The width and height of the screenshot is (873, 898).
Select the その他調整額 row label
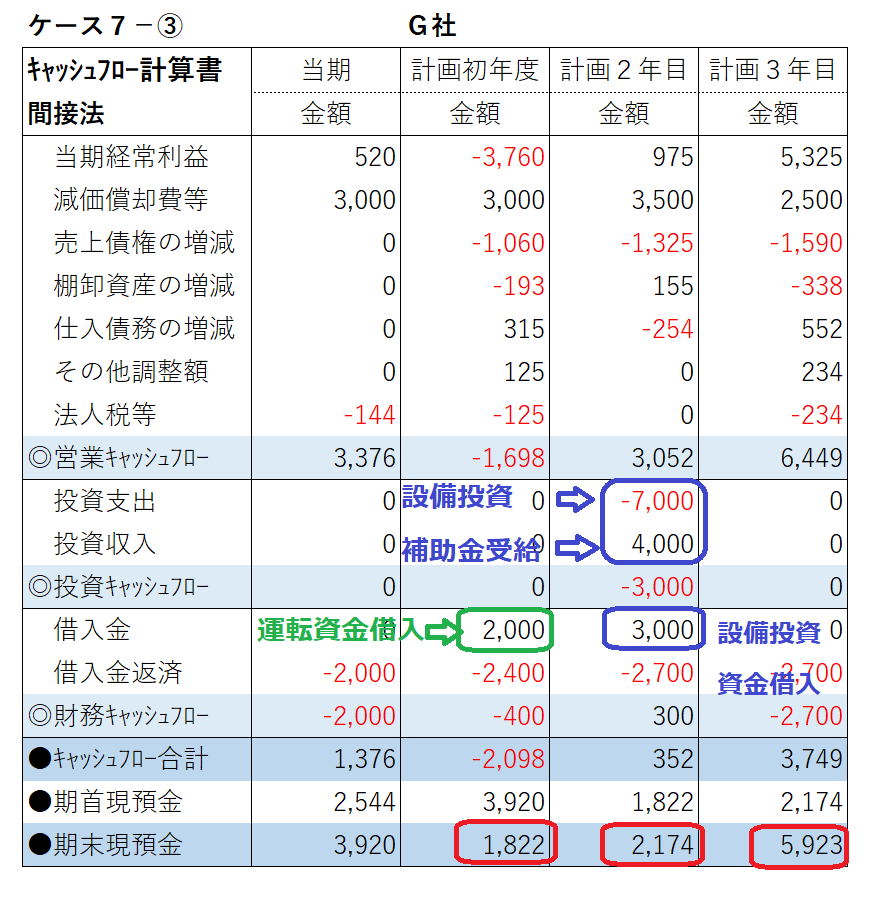(131, 372)
